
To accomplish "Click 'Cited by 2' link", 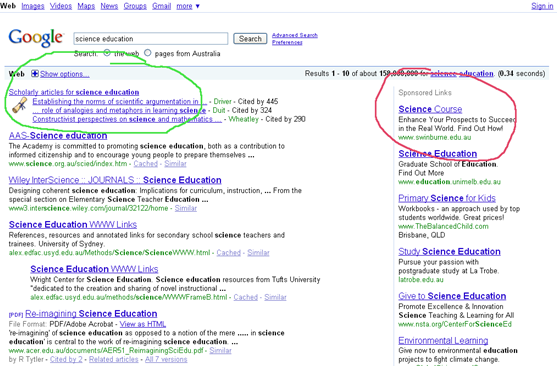I will click(x=66, y=359).
